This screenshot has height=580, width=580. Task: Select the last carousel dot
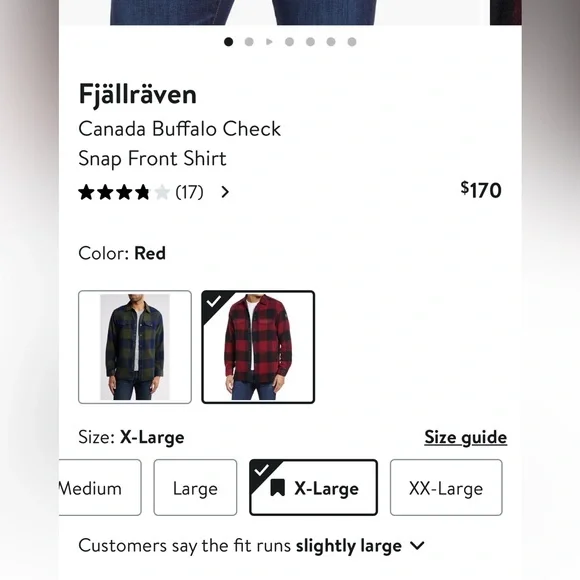[352, 42]
